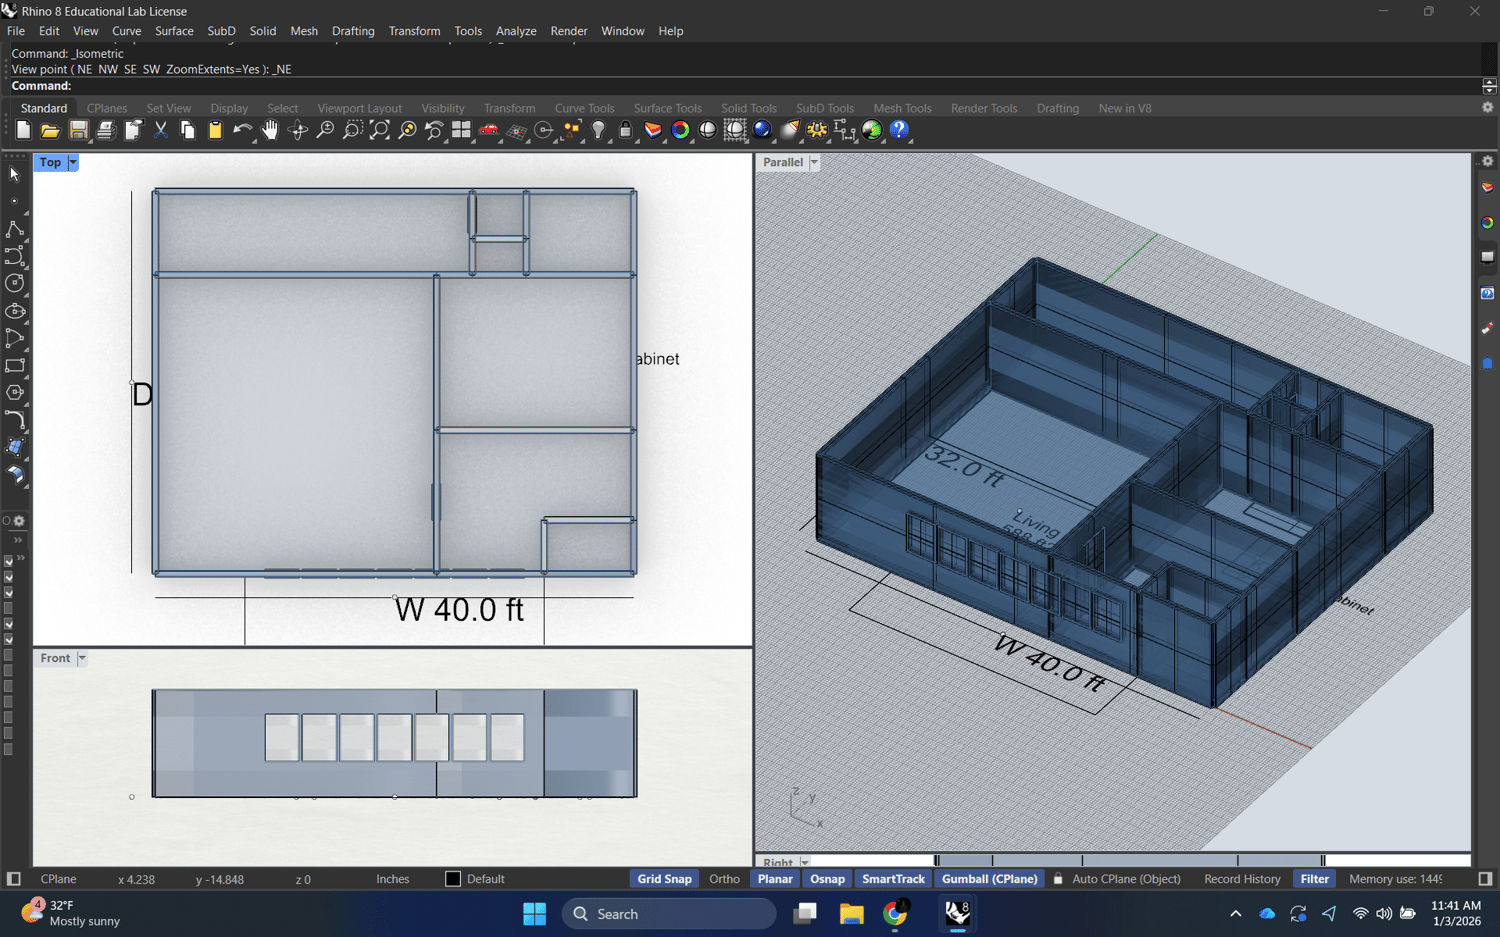Click the Zoom Extents toolbar icon
Screen dimensions: 1500x937
click(x=380, y=130)
